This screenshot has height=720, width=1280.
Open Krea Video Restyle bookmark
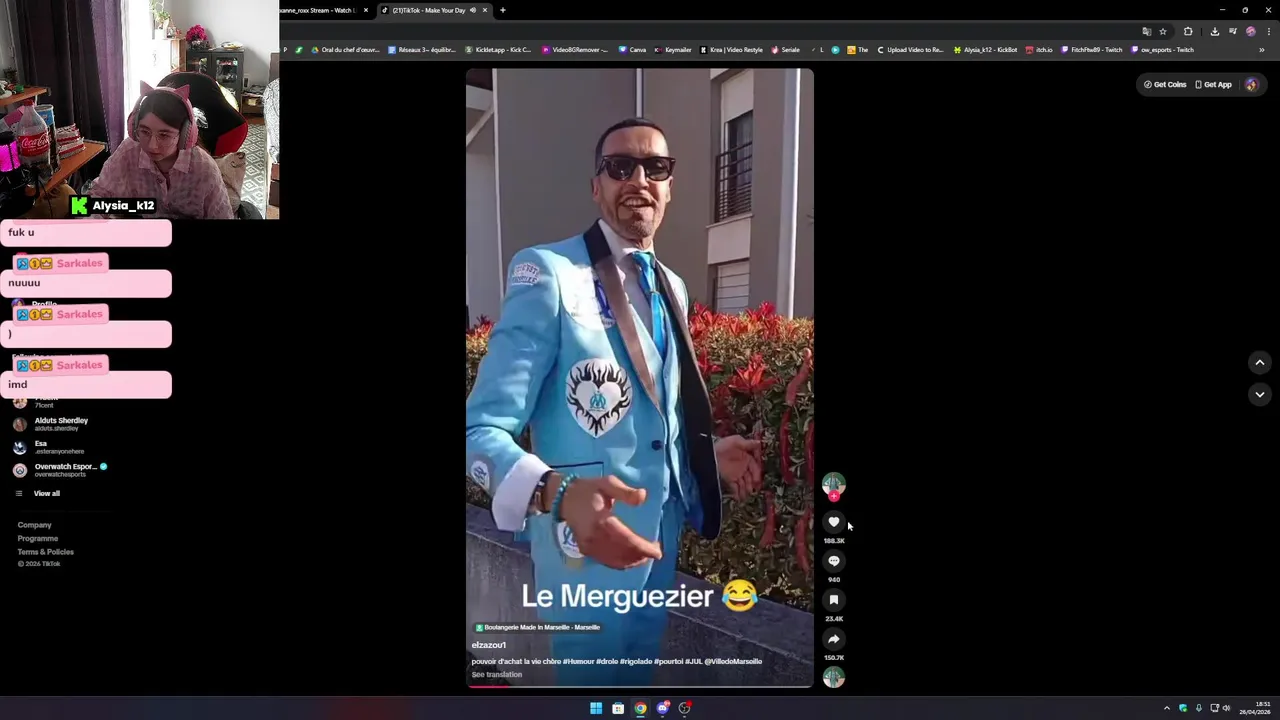pyautogui.click(x=731, y=50)
